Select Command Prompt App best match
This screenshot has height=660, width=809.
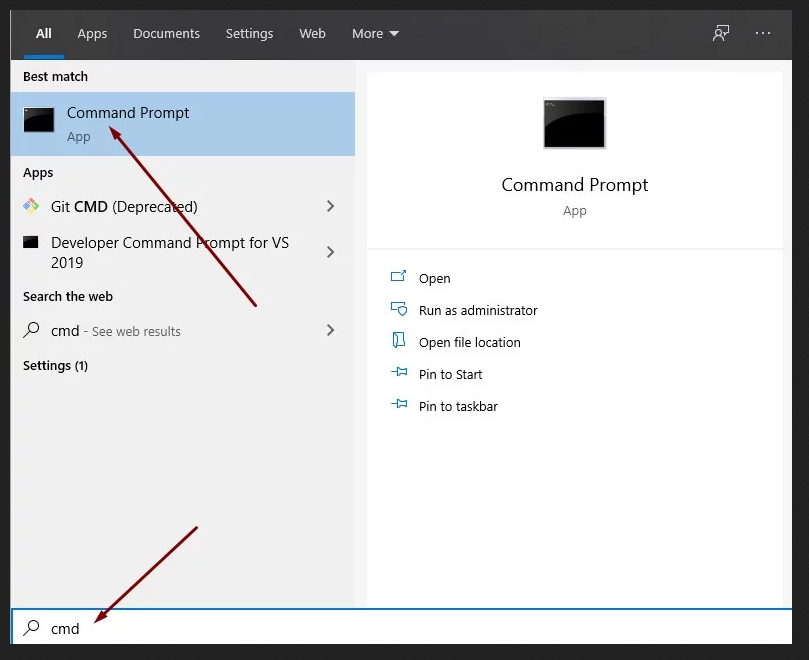[x=183, y=124]
